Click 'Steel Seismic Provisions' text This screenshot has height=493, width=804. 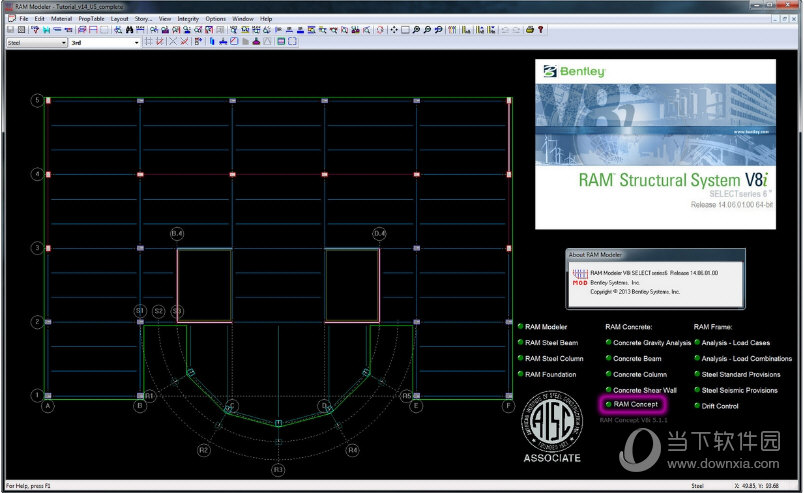(739, 390)
